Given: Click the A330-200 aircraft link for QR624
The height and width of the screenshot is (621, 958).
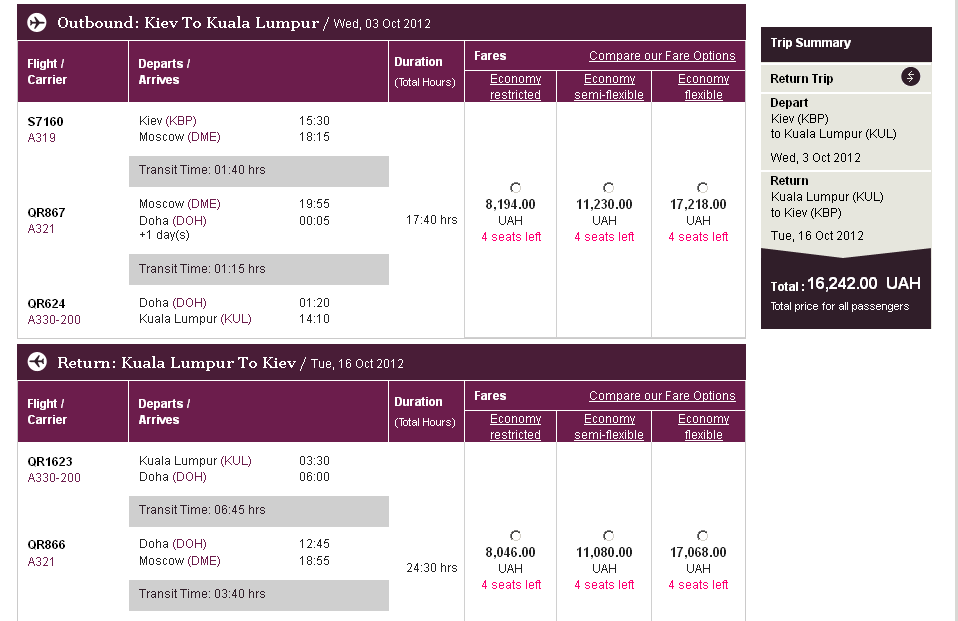Looking at the screenshot, I should [54, 320].
